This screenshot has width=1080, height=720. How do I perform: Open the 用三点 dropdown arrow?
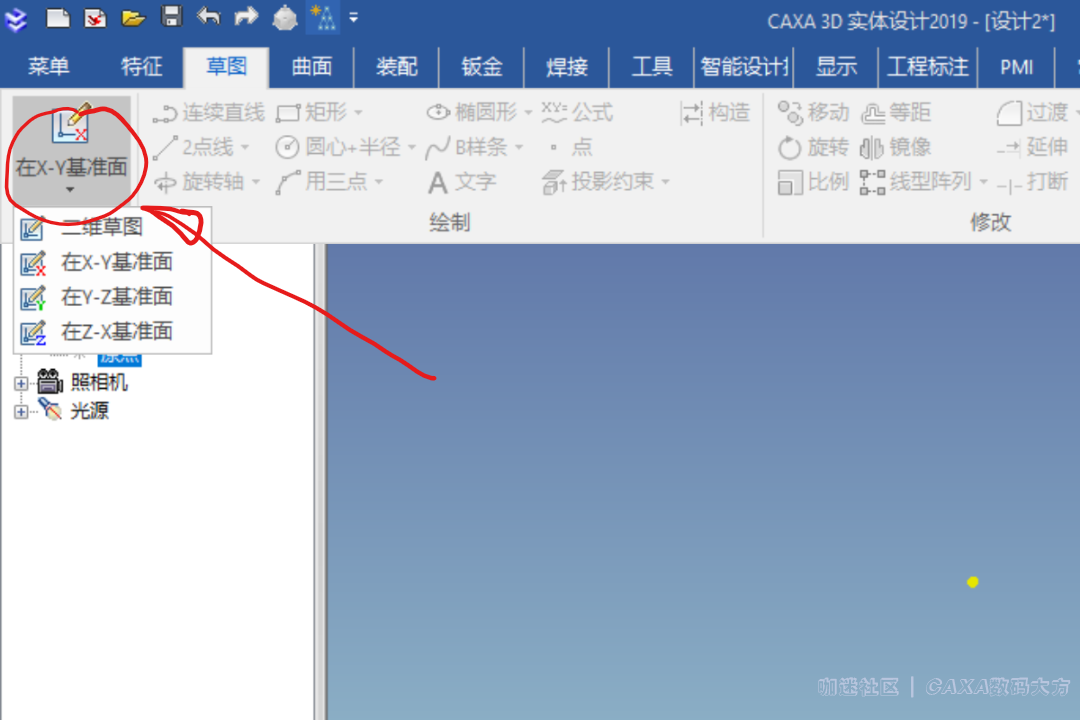click(379, 183)
